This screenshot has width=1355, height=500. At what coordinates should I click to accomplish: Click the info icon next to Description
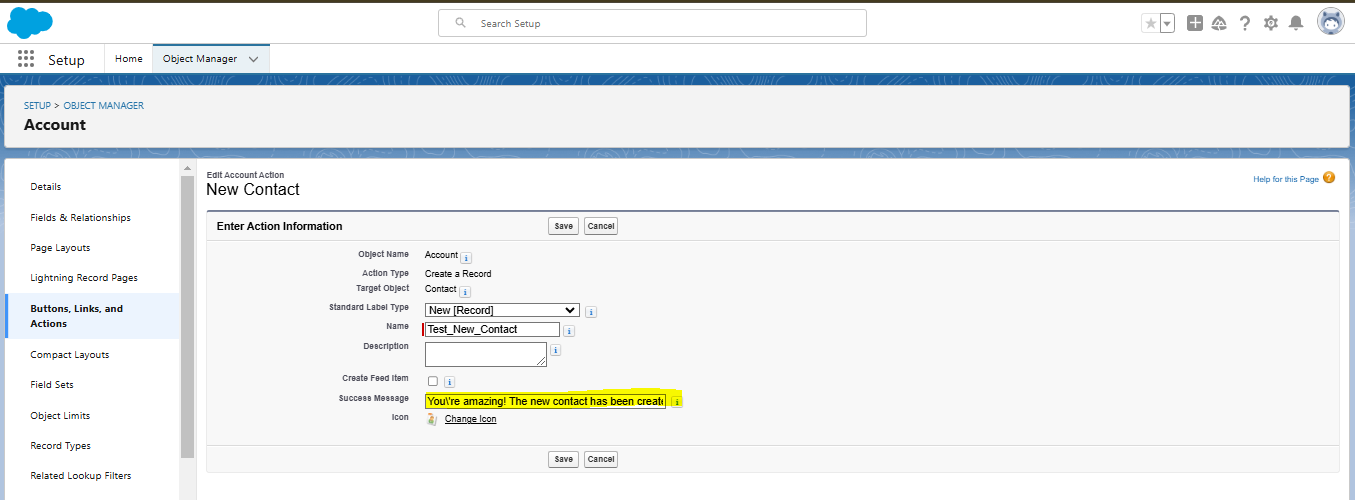[555, 350]
